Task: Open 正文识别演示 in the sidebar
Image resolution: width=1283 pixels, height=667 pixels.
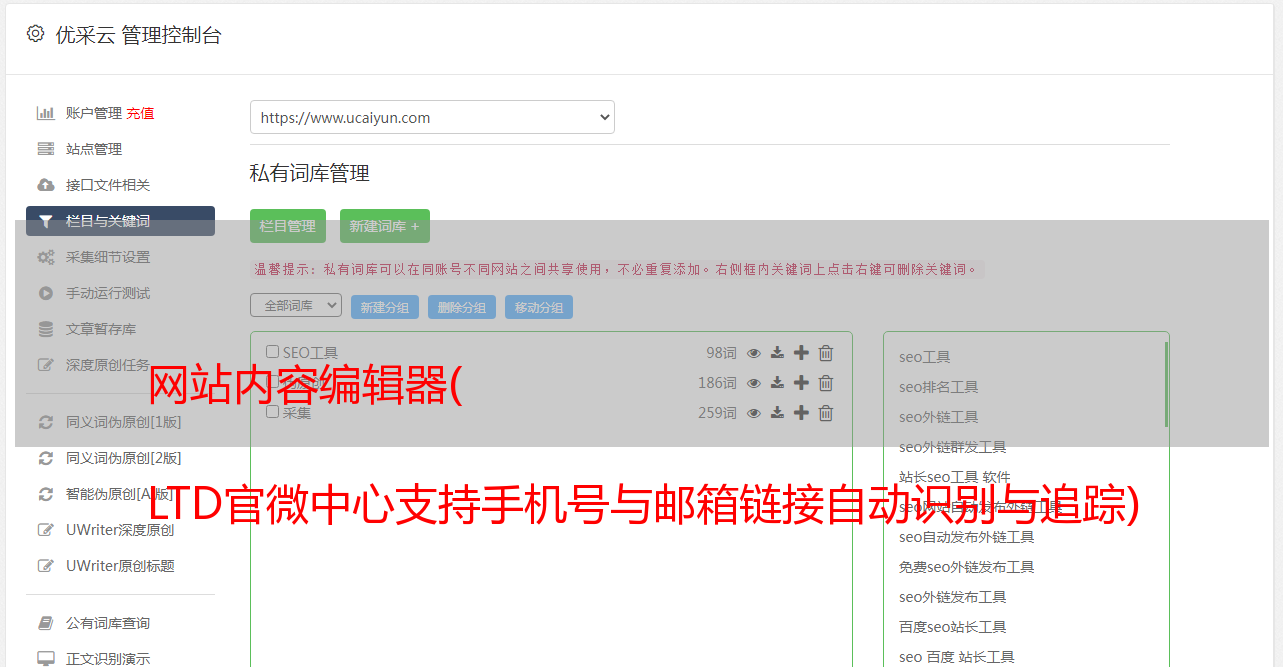Action: click(x=108, y=659)
